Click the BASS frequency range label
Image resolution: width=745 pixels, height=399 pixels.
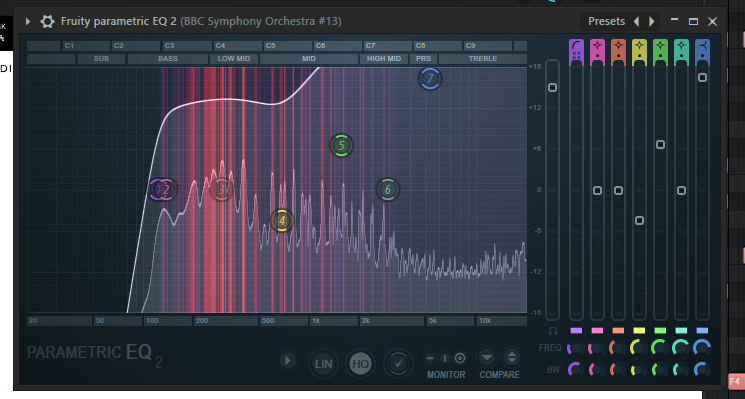[168, 59]
